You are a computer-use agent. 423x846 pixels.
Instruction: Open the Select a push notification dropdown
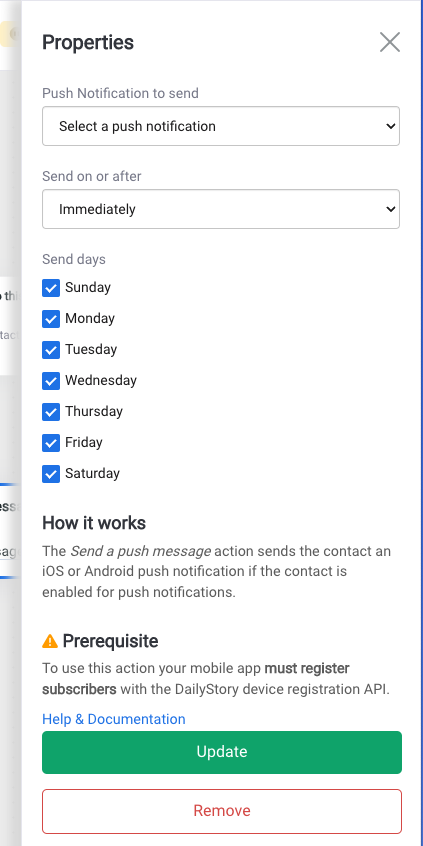(221, 126)
